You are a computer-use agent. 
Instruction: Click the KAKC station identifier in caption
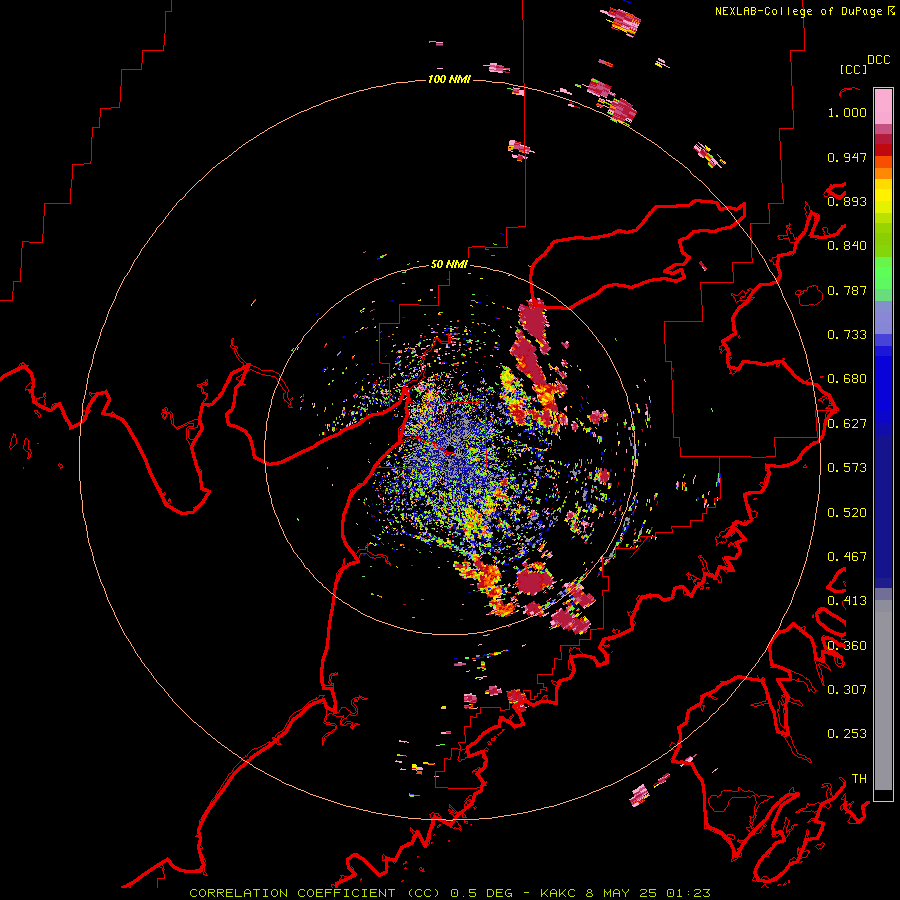point(558,893)
